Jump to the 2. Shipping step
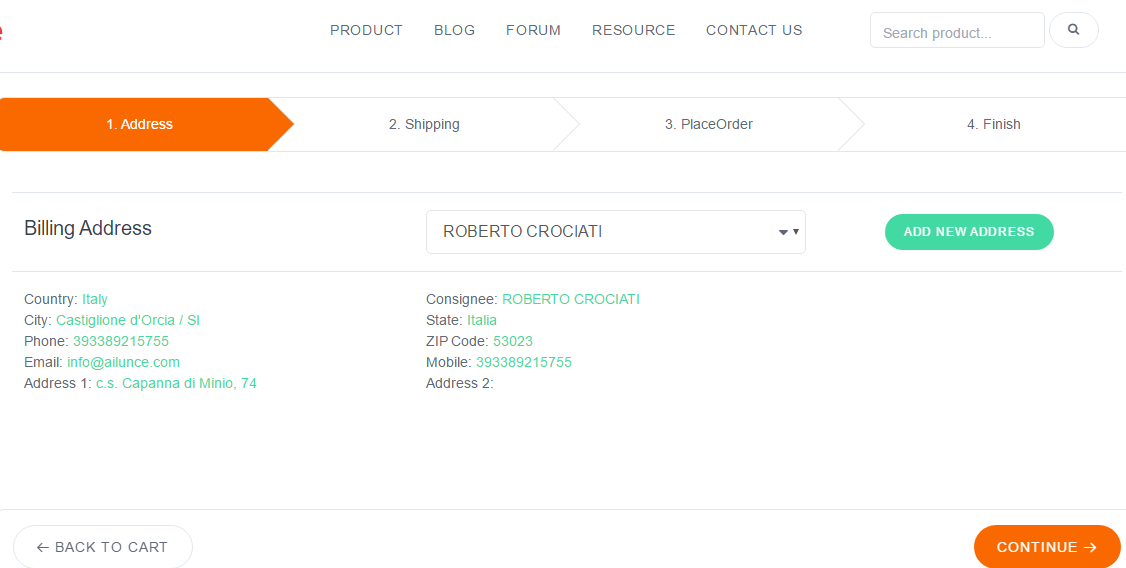This screenshot has width=1126, height=568. 424,125
